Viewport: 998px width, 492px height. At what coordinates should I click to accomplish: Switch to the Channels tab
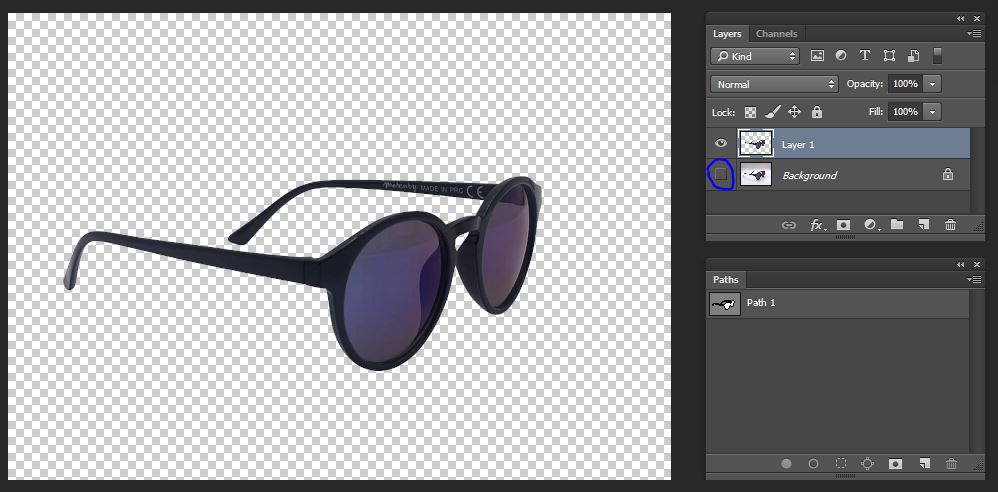(777, 34)
